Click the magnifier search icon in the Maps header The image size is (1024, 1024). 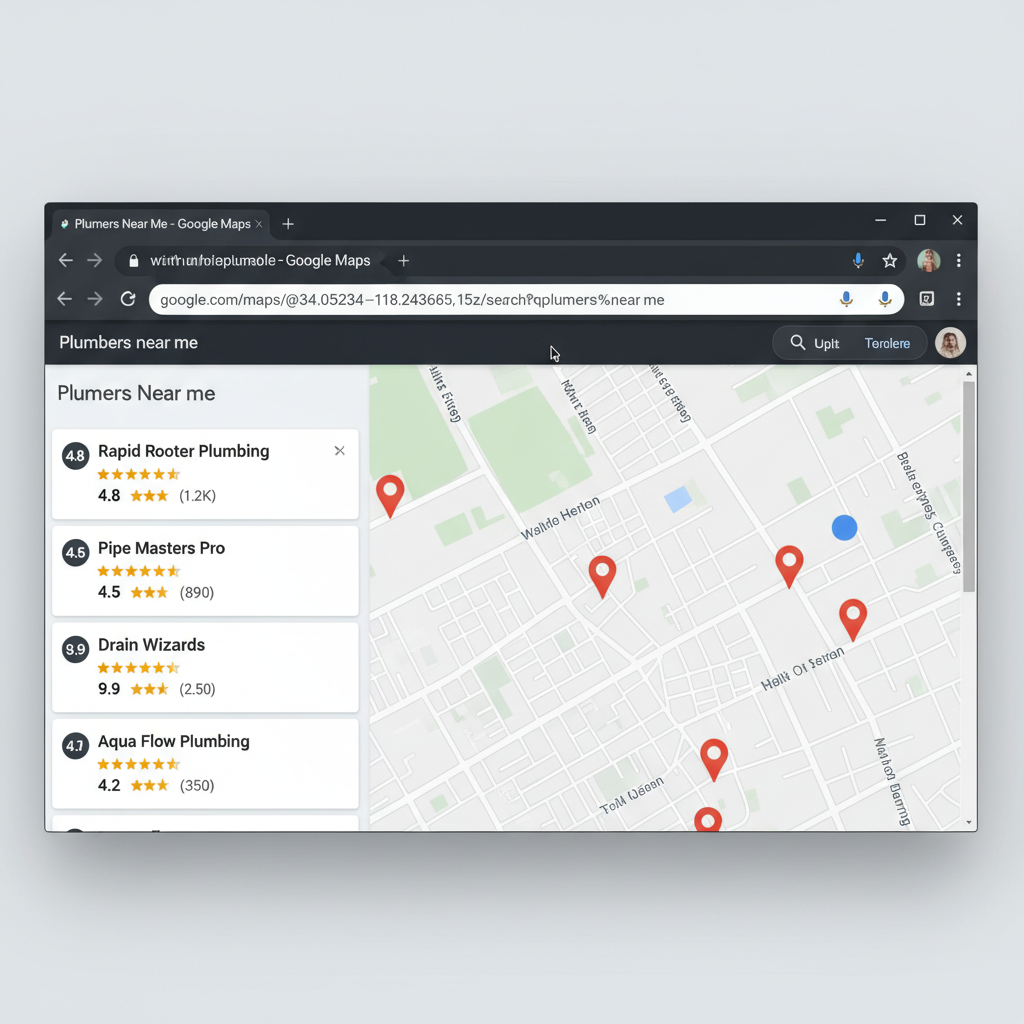[x=797, y=343]
